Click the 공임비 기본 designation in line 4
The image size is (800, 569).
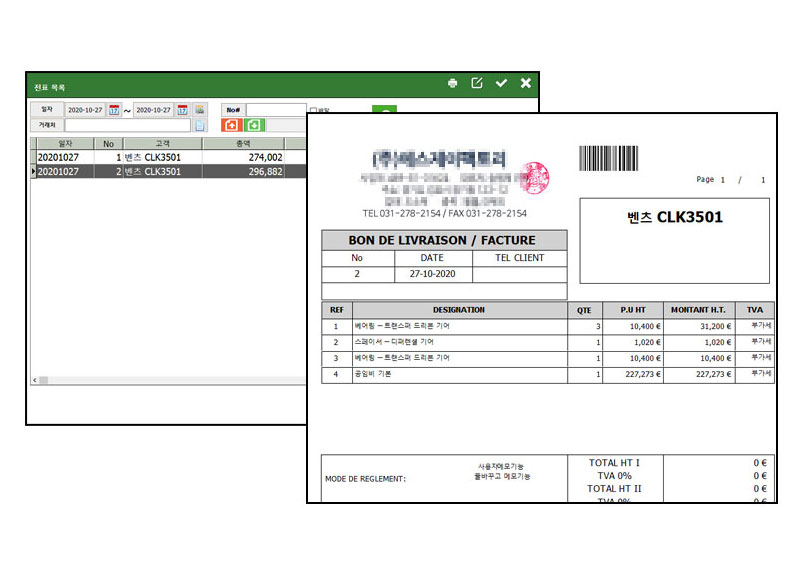click(x=373, y=374)
